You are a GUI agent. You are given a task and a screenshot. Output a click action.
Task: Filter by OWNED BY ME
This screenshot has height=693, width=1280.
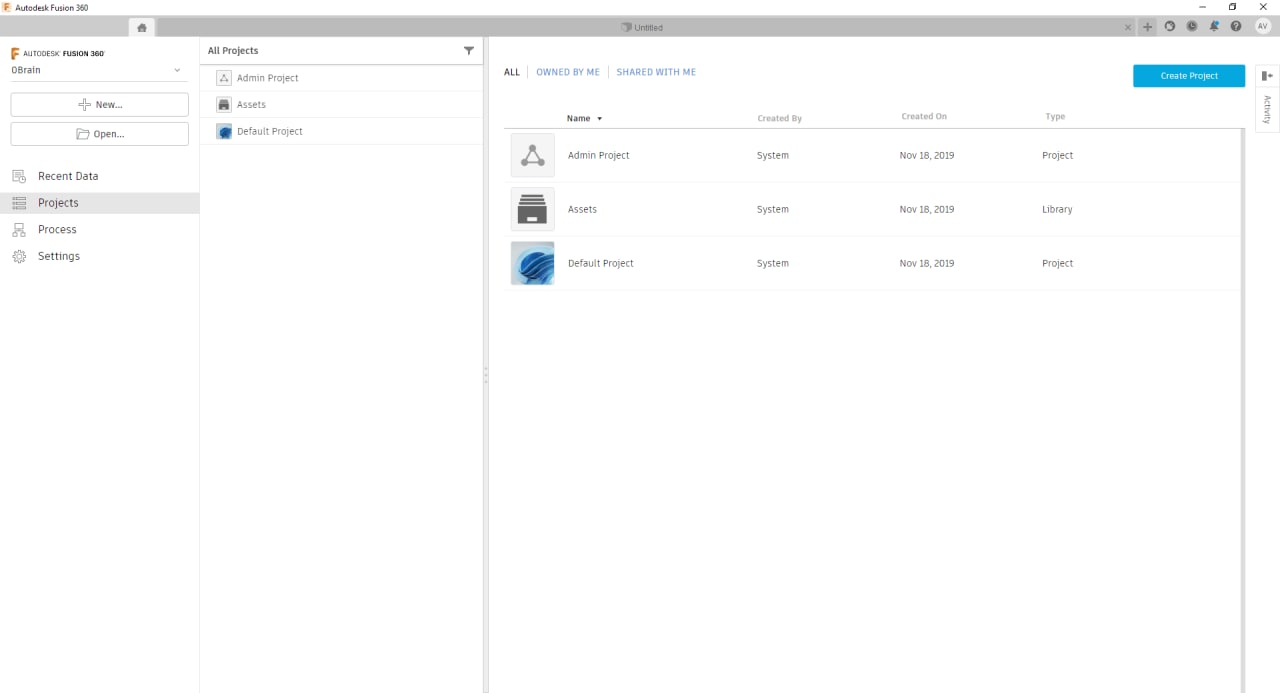pyautogui.click(x=568, y=72)
